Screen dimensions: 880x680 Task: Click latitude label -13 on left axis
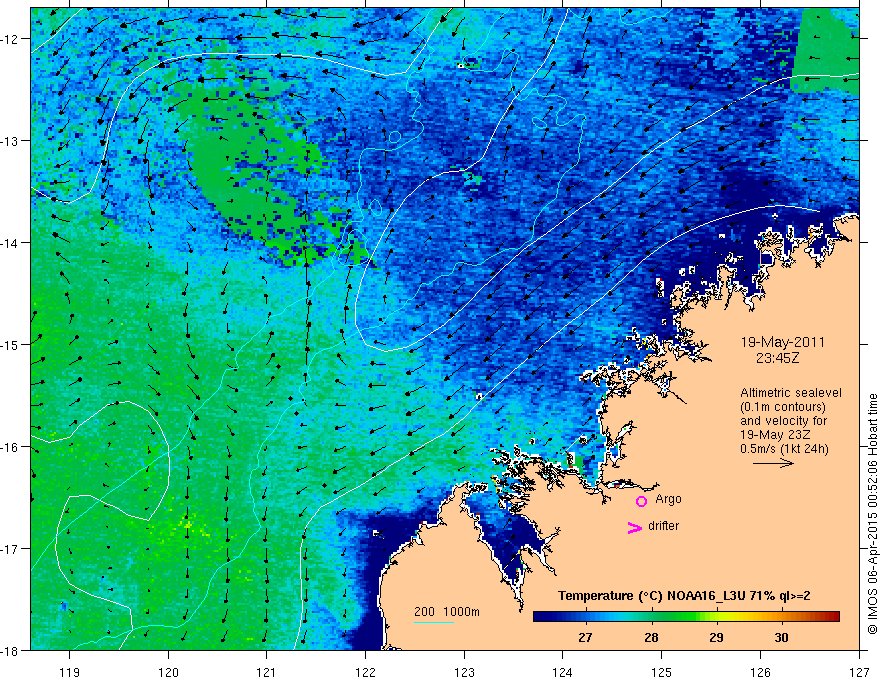pyautogui.click(x=10, y=141)
